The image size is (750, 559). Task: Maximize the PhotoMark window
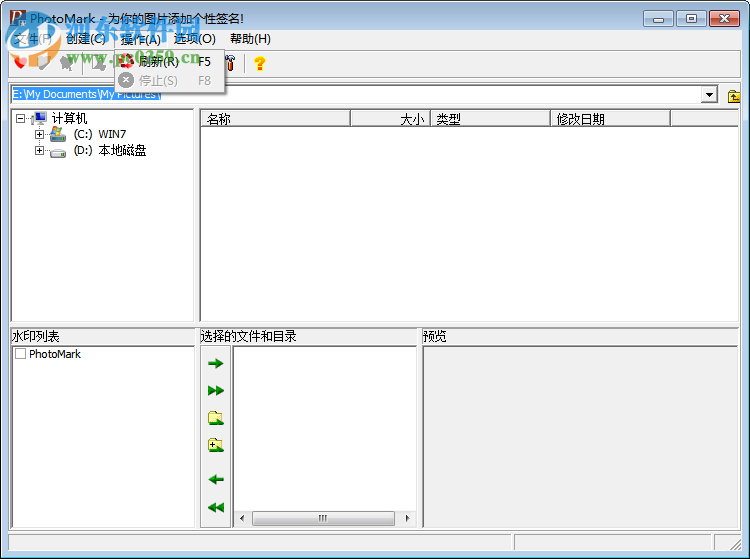(691, 19)
